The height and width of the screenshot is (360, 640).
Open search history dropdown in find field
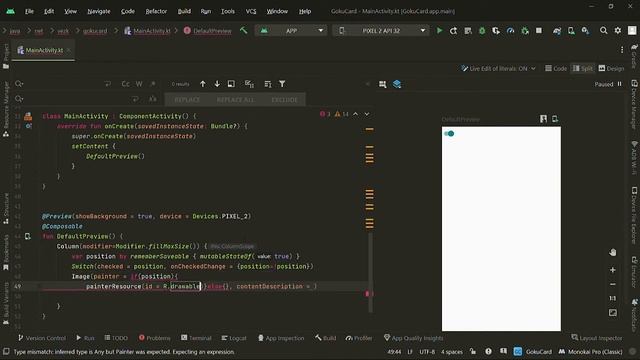coord(19,84)
